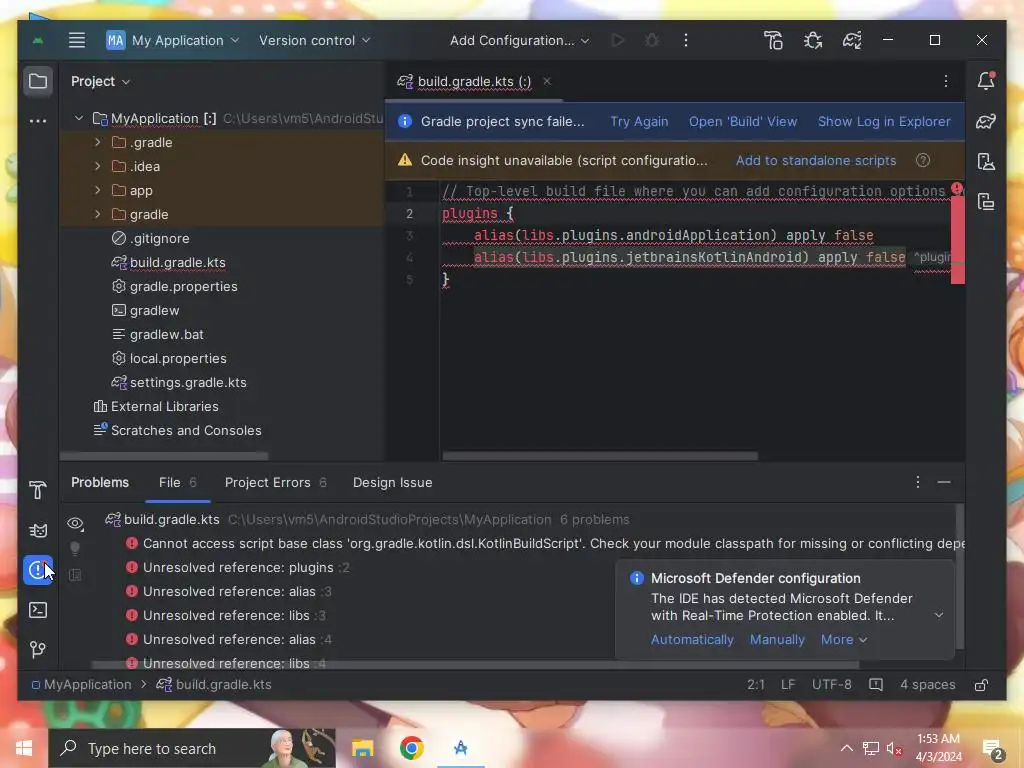Click the red error indicator in editor corner
Screen dimensions: 1024x768
[957, 189]
